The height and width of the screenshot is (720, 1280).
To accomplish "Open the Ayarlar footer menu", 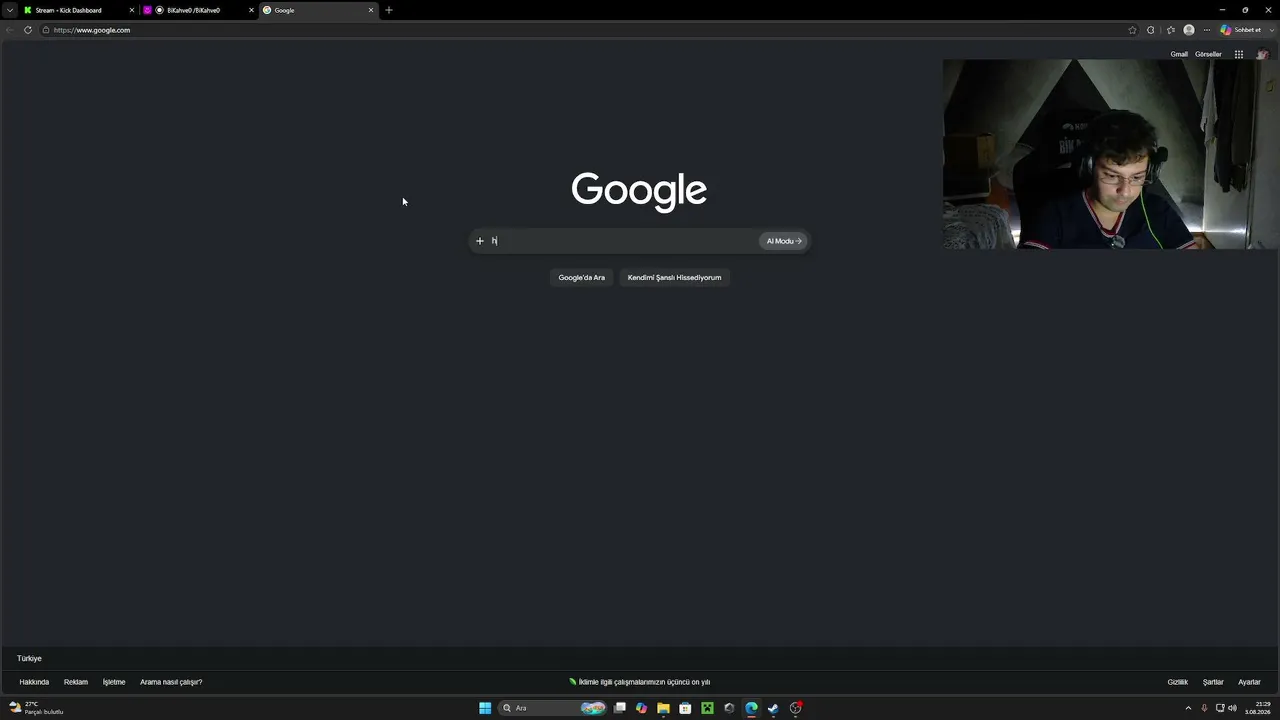I will coord(1249,682).
